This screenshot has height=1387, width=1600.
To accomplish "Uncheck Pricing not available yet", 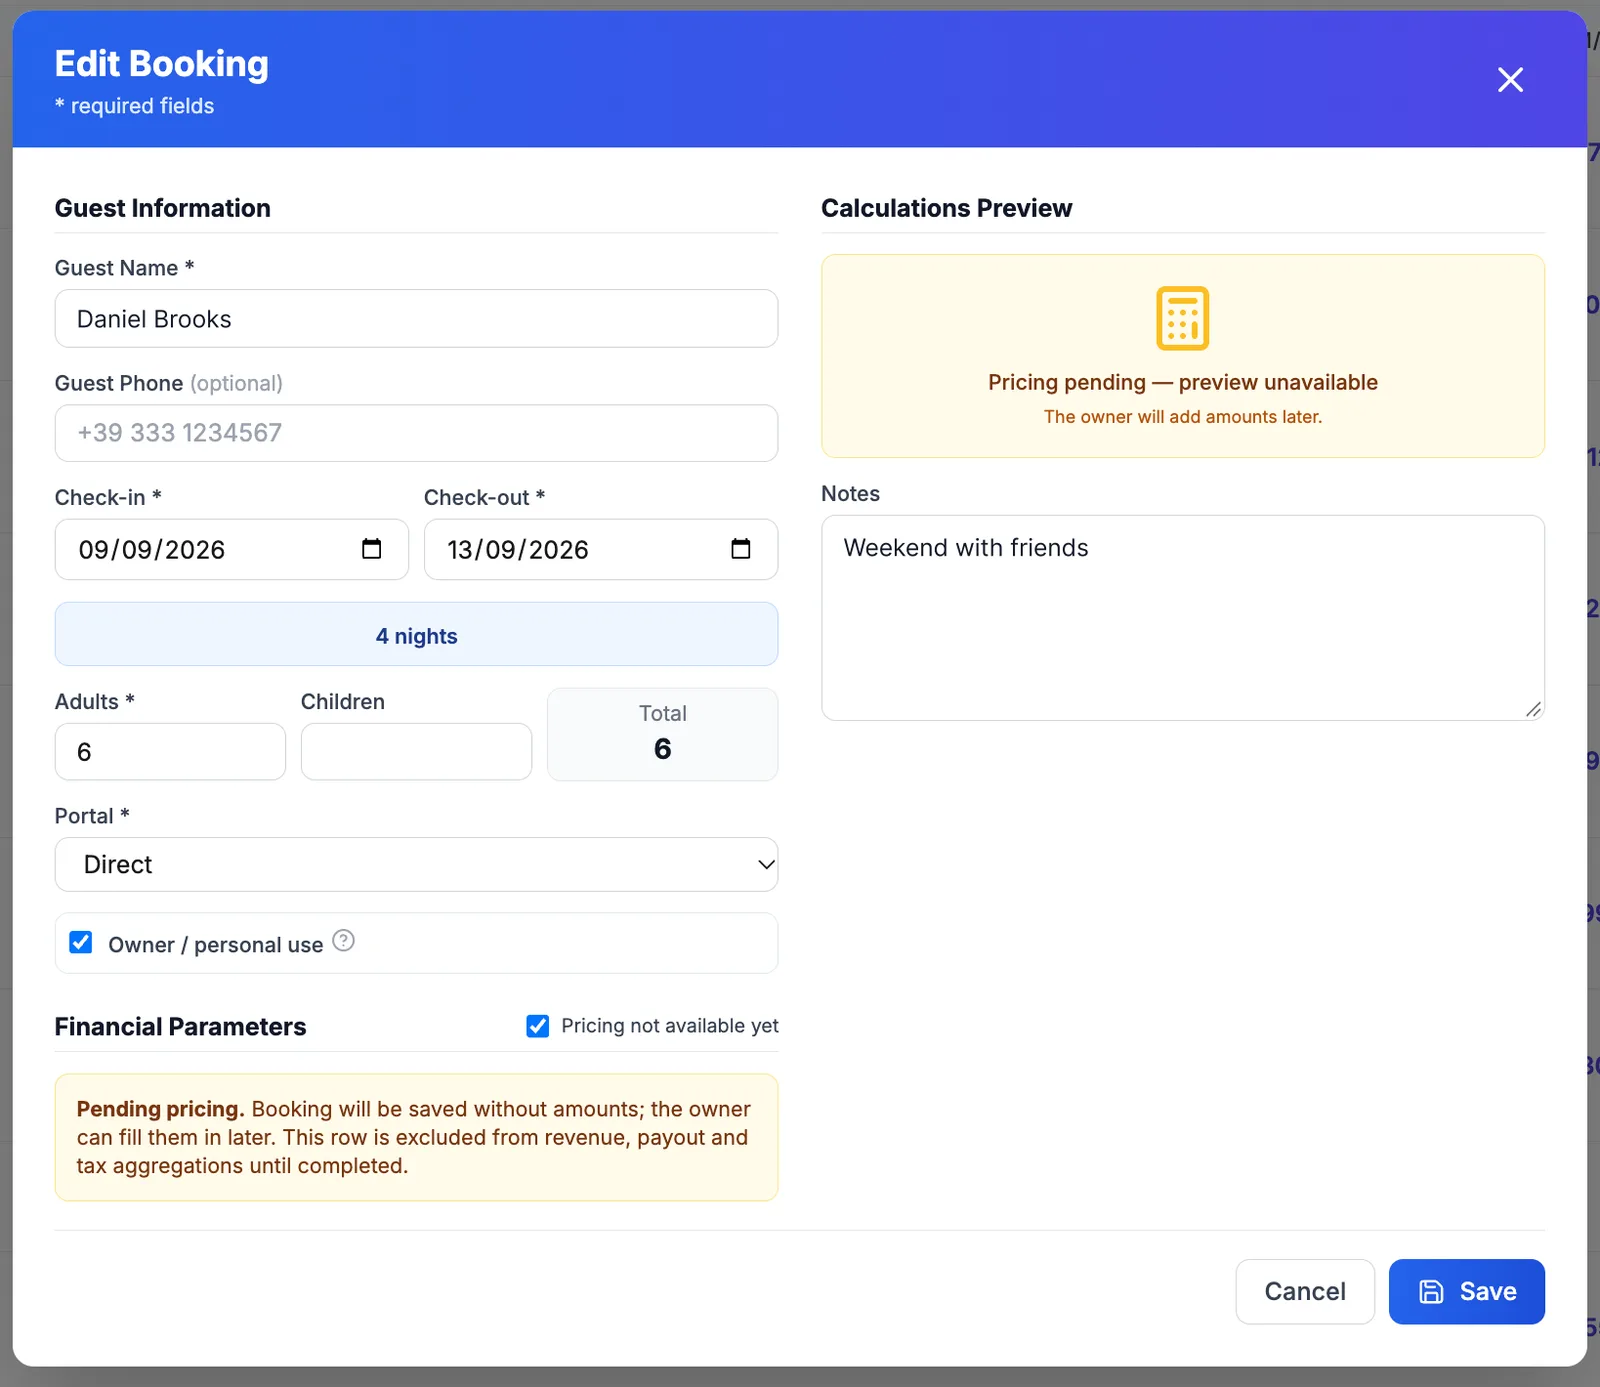I will (538, 1026).
